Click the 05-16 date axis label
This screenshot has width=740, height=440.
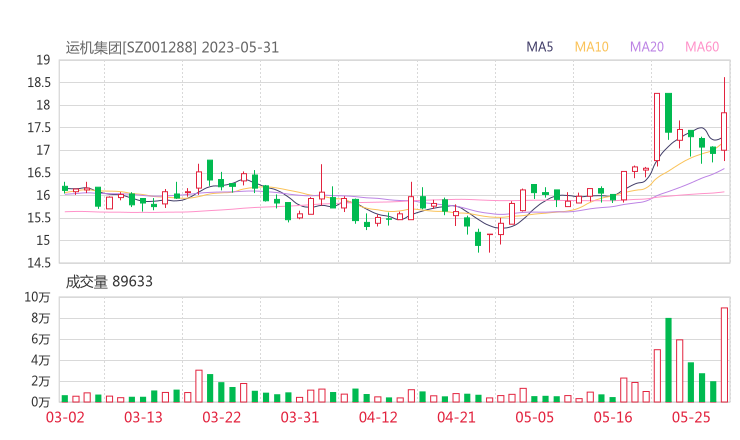[x=613, y=417]
